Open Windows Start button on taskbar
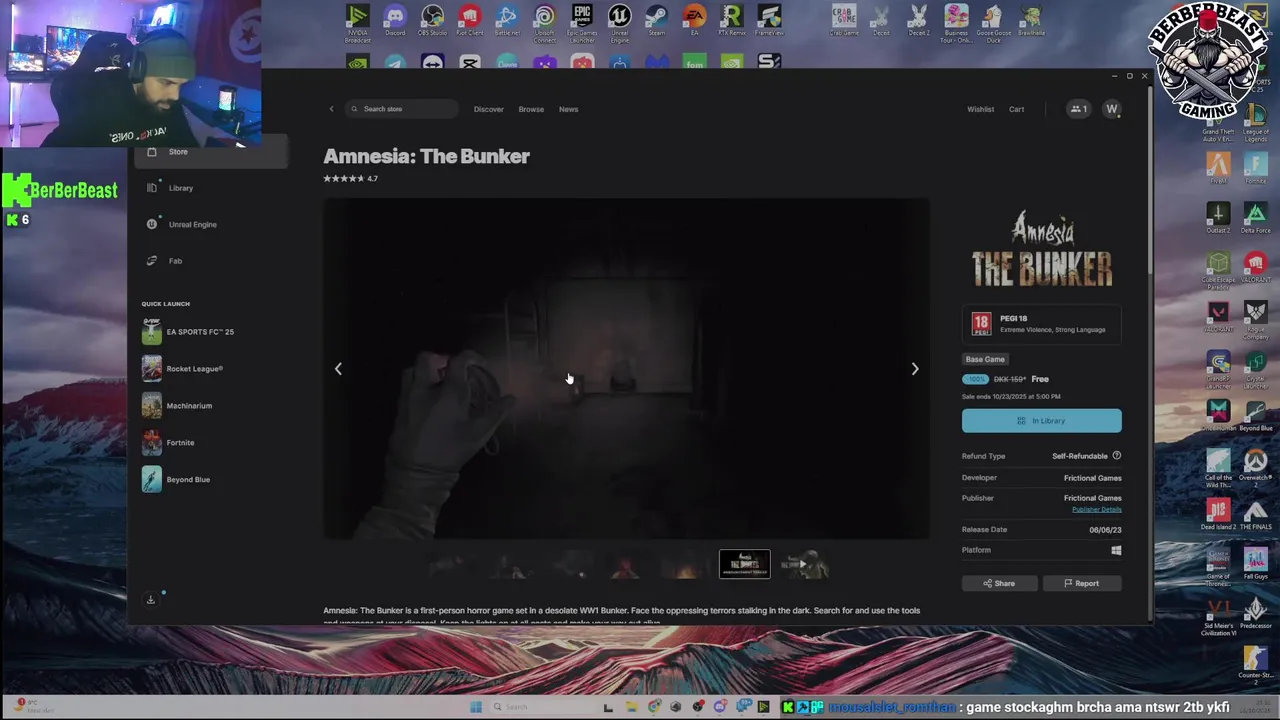The image size is (1280, 720). [476, 707]
